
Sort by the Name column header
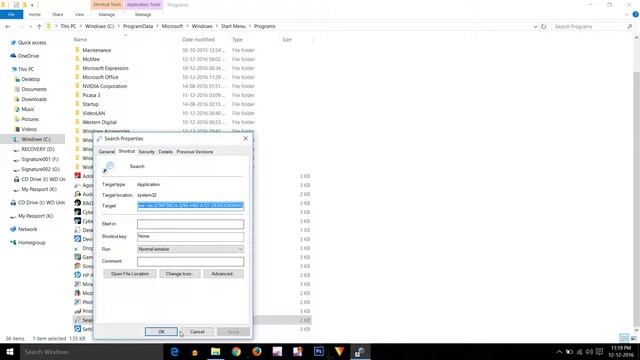(80, 40)
